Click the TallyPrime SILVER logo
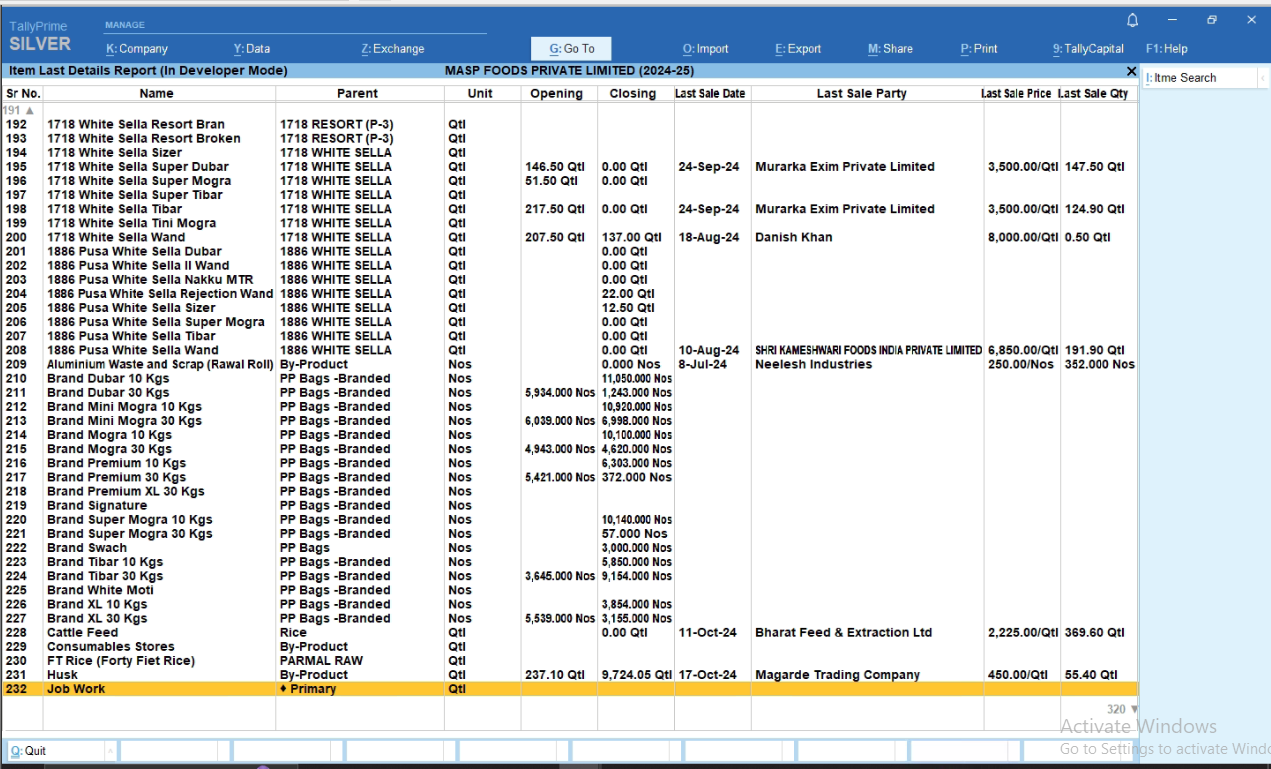 pyautogui.click(x=40, y=37)
